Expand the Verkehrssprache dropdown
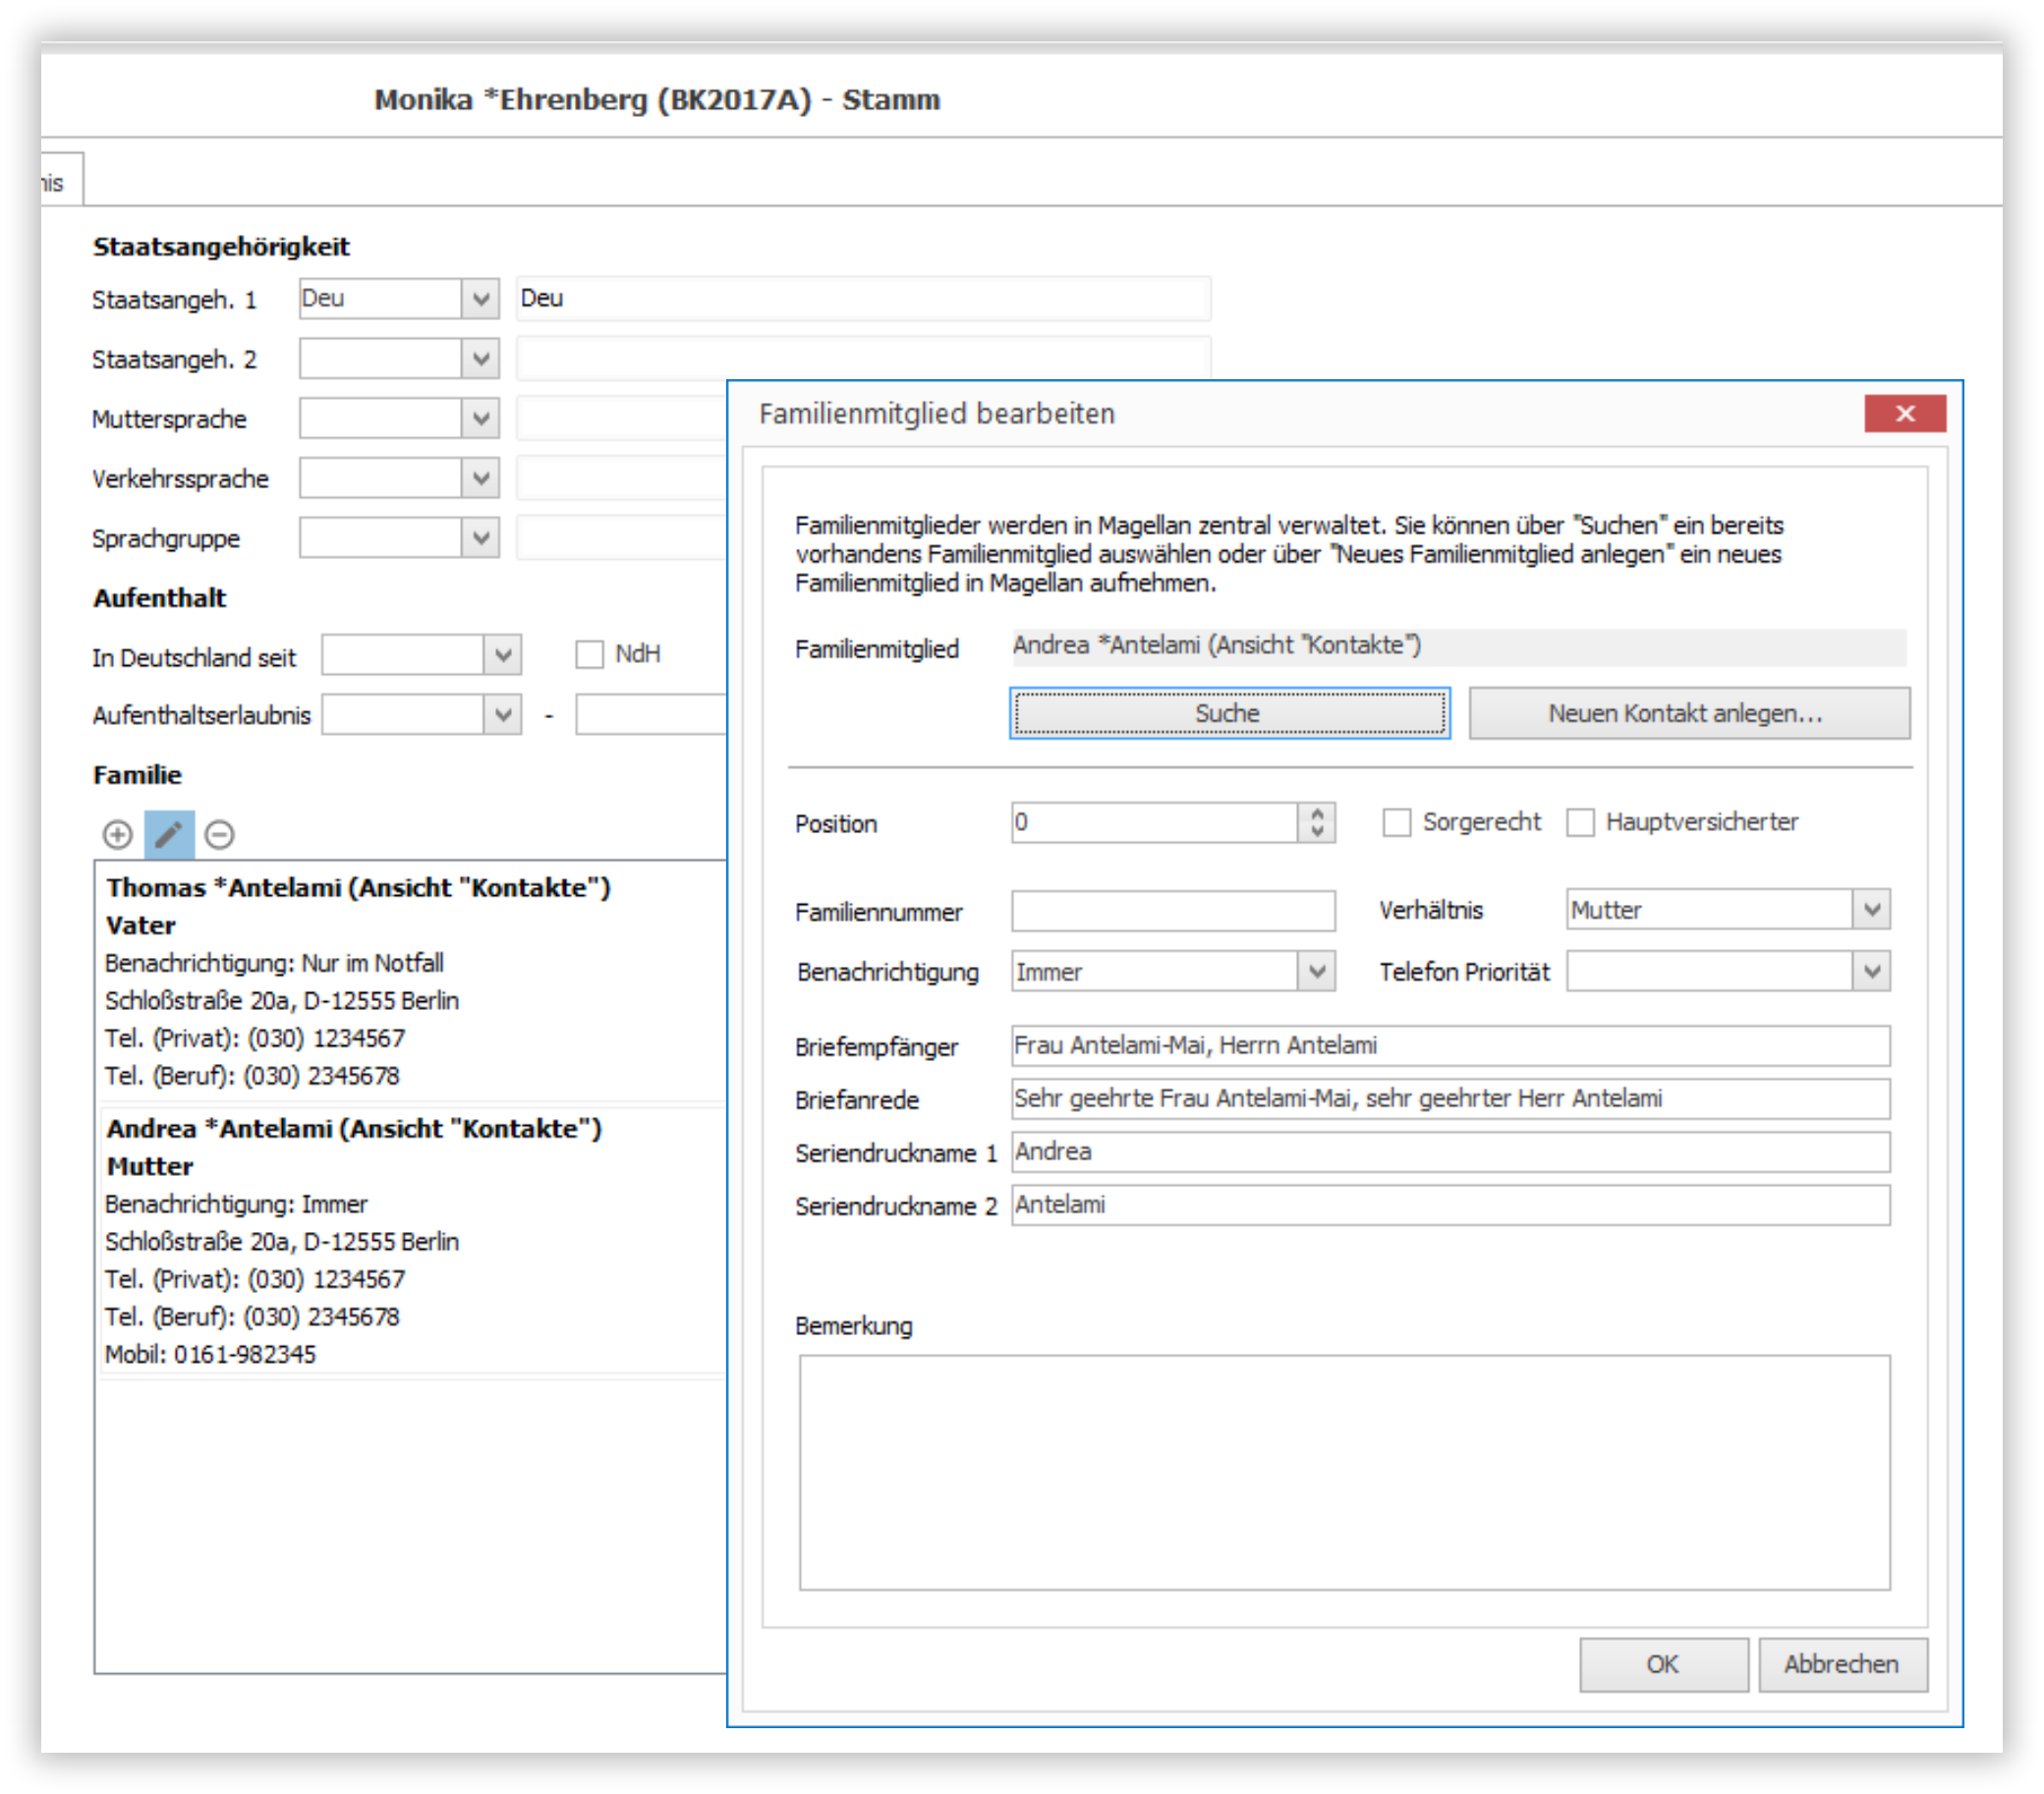This screenshot has width=2044, height=1794. (x=481, y=478)
